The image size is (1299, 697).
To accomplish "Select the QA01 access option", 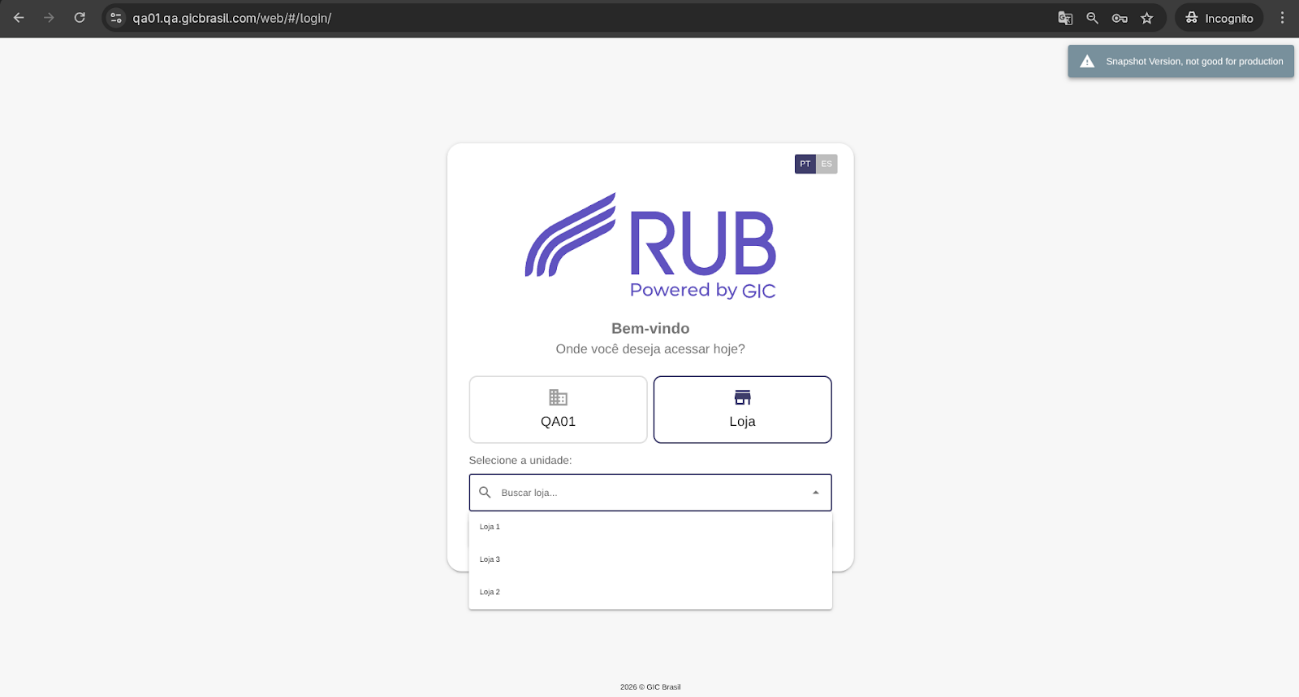I will (558, 410).
